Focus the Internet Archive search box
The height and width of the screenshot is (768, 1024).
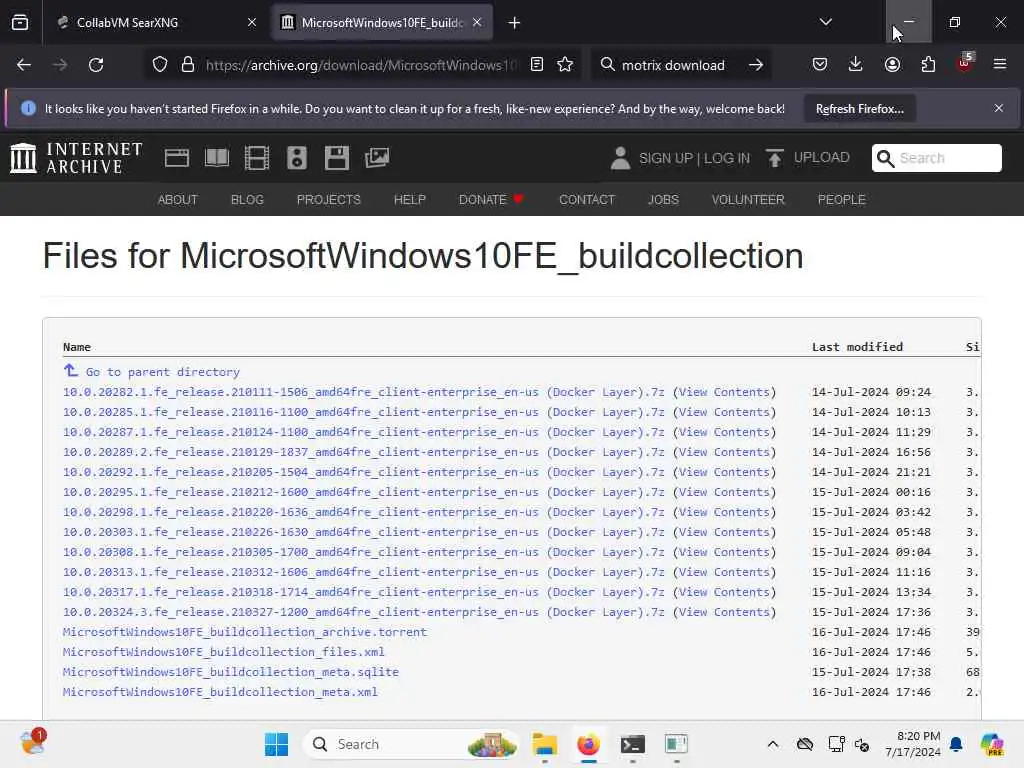tap(936, 158)
